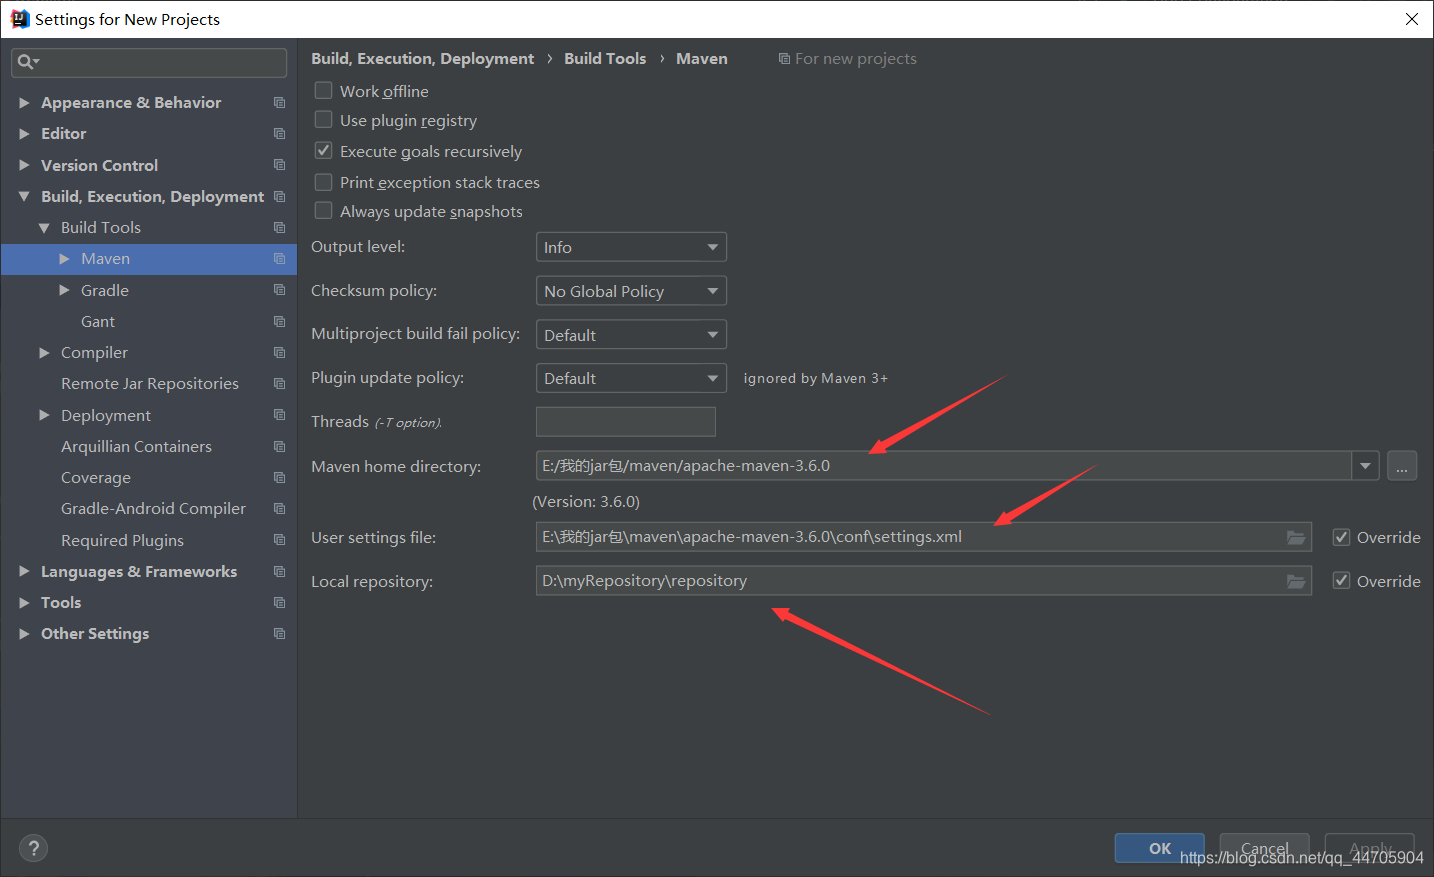Click the ellipsis browse button for Maven home
This screenshot has height=877, width=1434.
pos(1402,466)
